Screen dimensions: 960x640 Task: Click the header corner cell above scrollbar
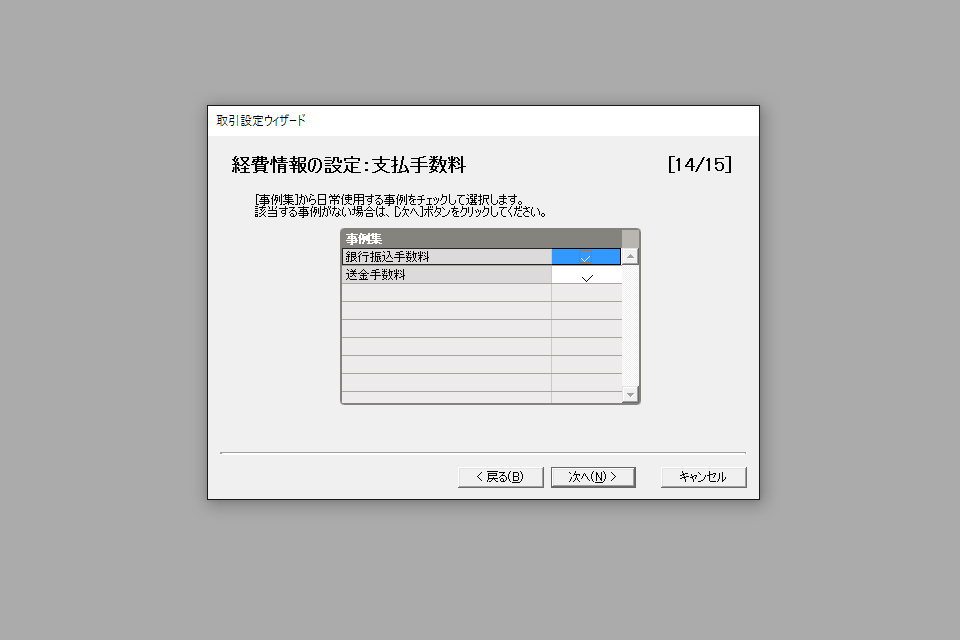pos(631,238)
